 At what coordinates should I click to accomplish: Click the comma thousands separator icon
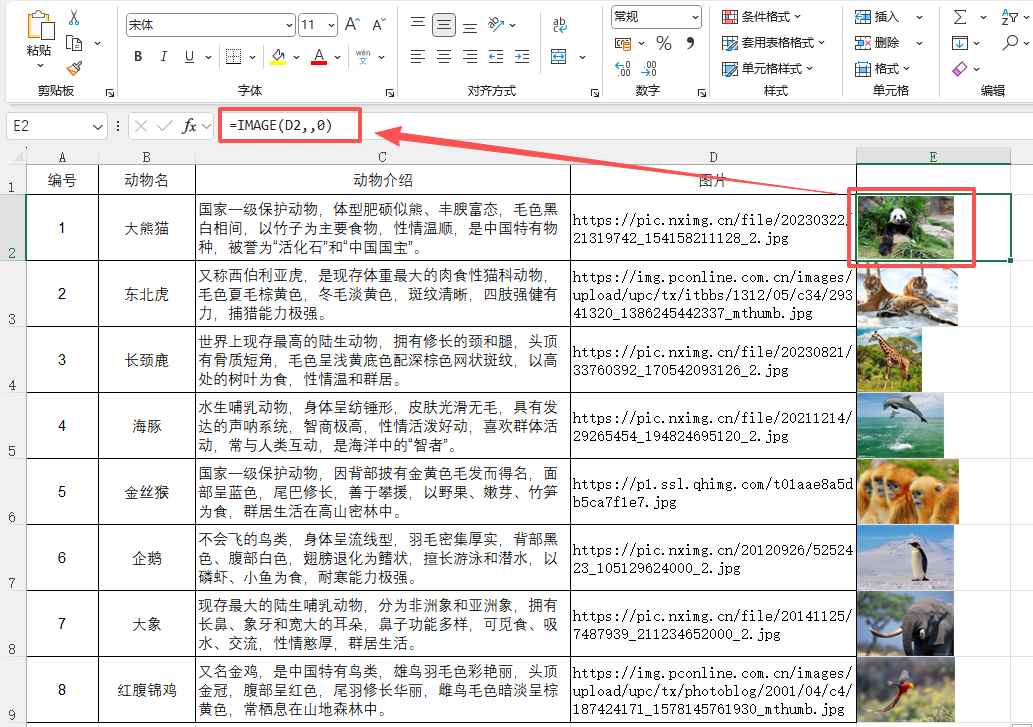pos(691,43)
